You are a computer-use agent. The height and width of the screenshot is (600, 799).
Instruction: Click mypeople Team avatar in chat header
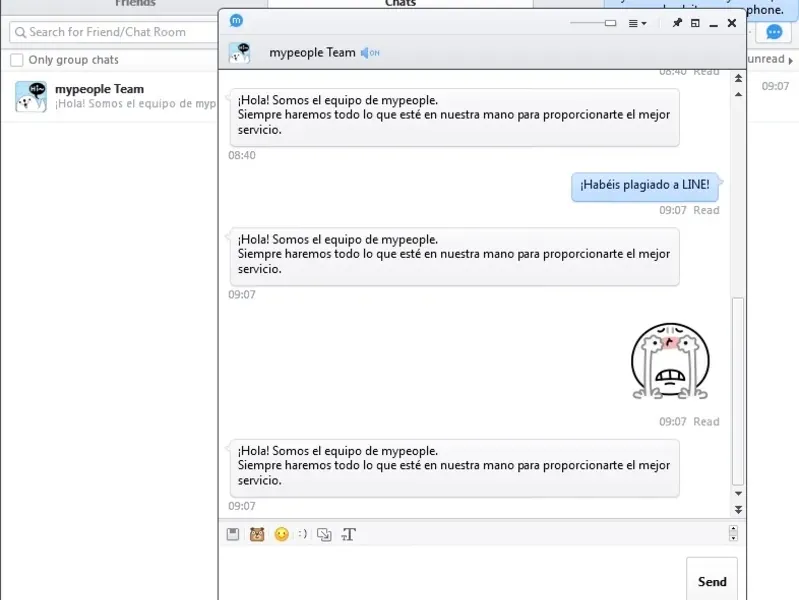[x=239, y=53]
